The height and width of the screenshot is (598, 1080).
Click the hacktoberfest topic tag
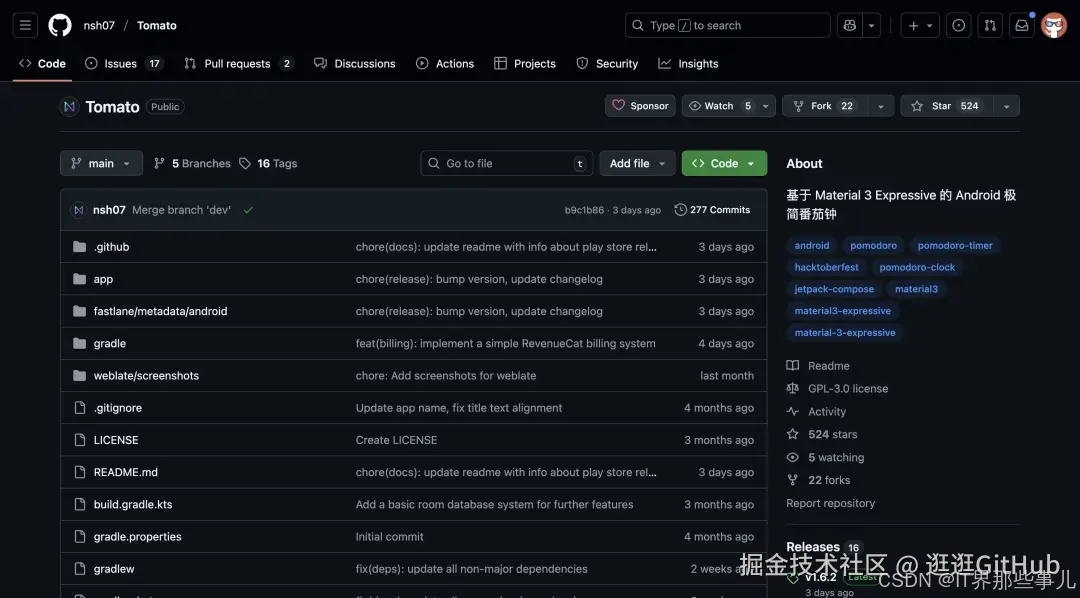pos(827,267)
